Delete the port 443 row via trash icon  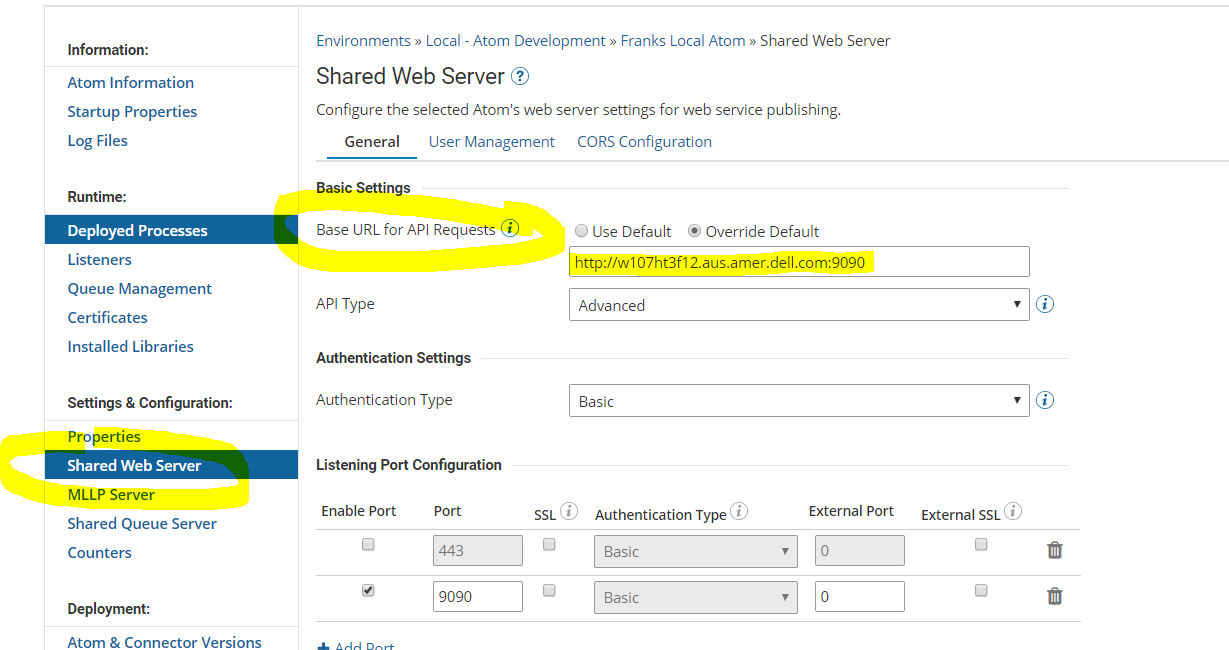pos(1054,550)
